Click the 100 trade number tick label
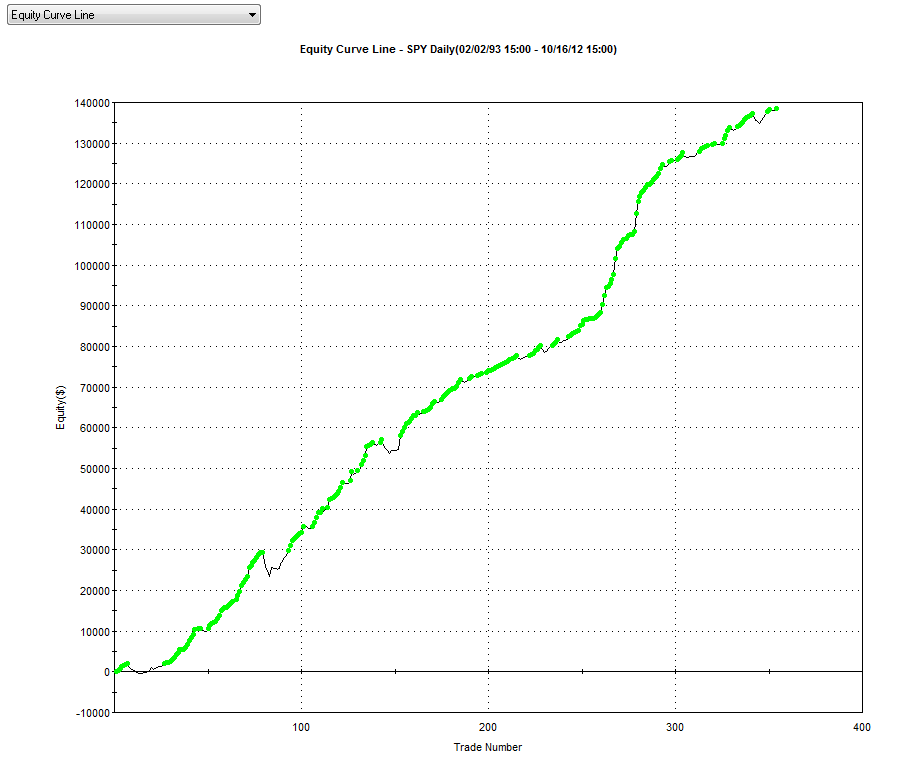 [x=301, y=728]
